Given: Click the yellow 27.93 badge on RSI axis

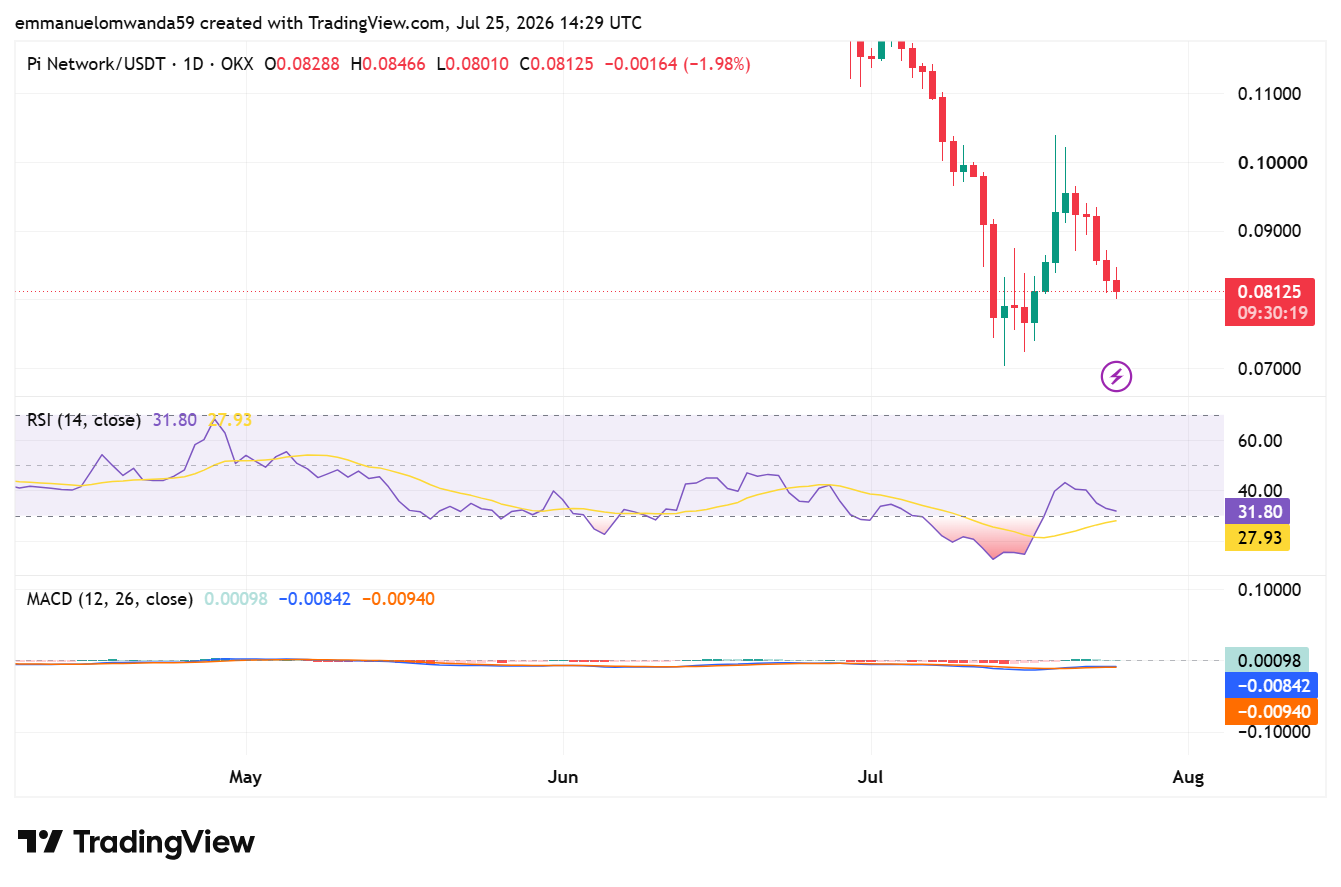Looking at the screenshot, I should tap(1257, 538).
